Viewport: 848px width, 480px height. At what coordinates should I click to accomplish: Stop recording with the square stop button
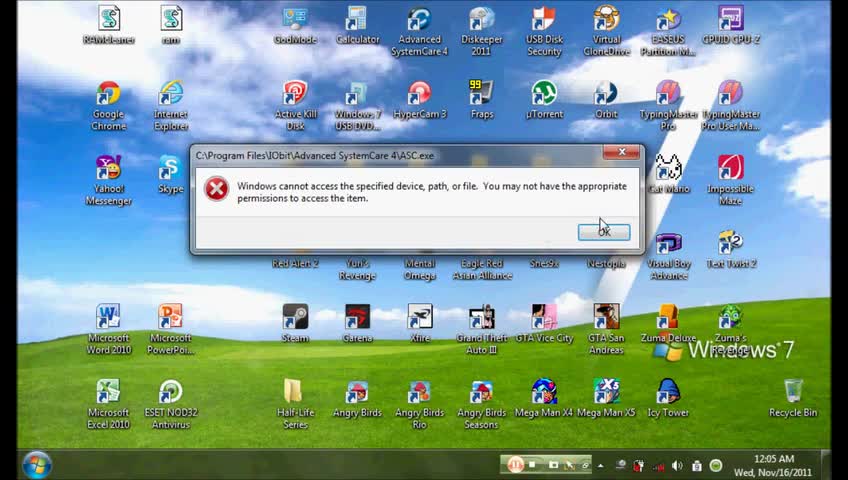pyautogui.click(x=532, y=464)
